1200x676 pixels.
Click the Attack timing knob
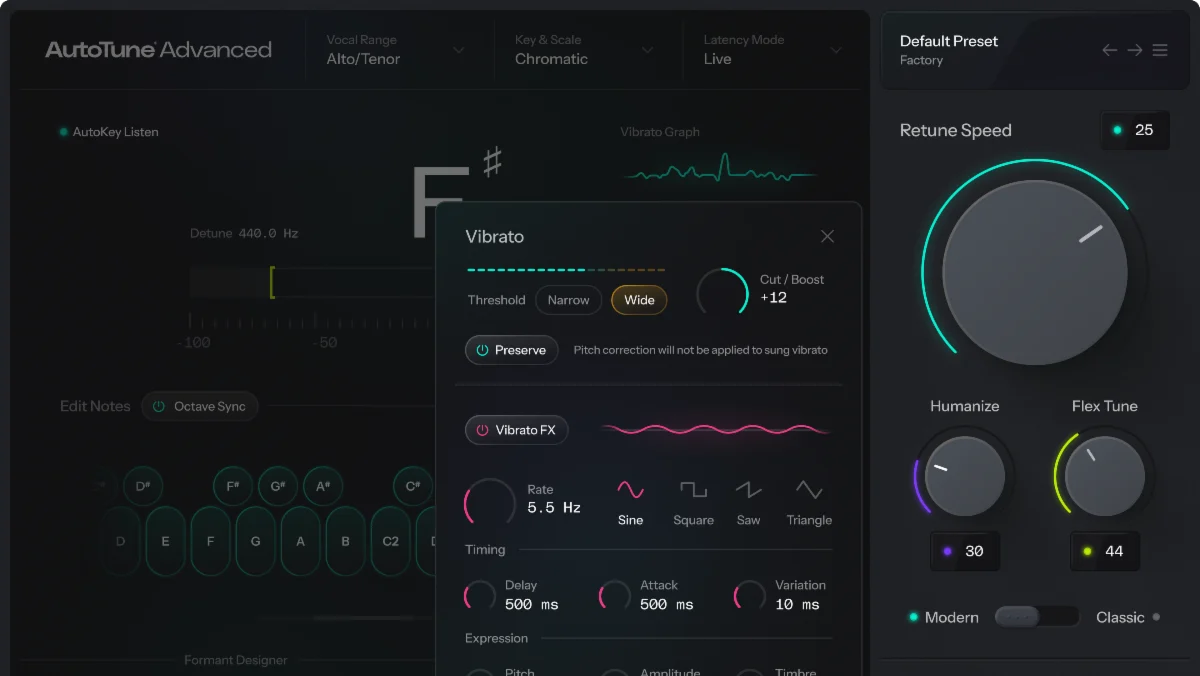pyautogui.click(x=615, y=596)
